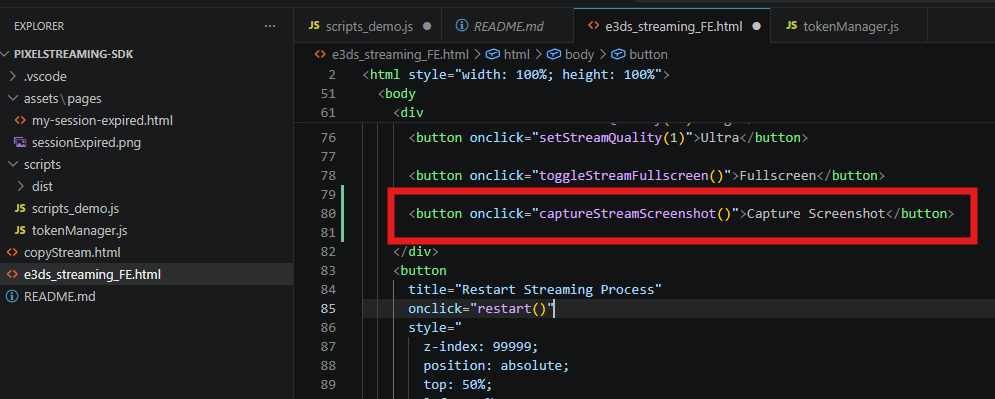
Task: Click line number 76 in the gutter
Action: coord(328,138)
